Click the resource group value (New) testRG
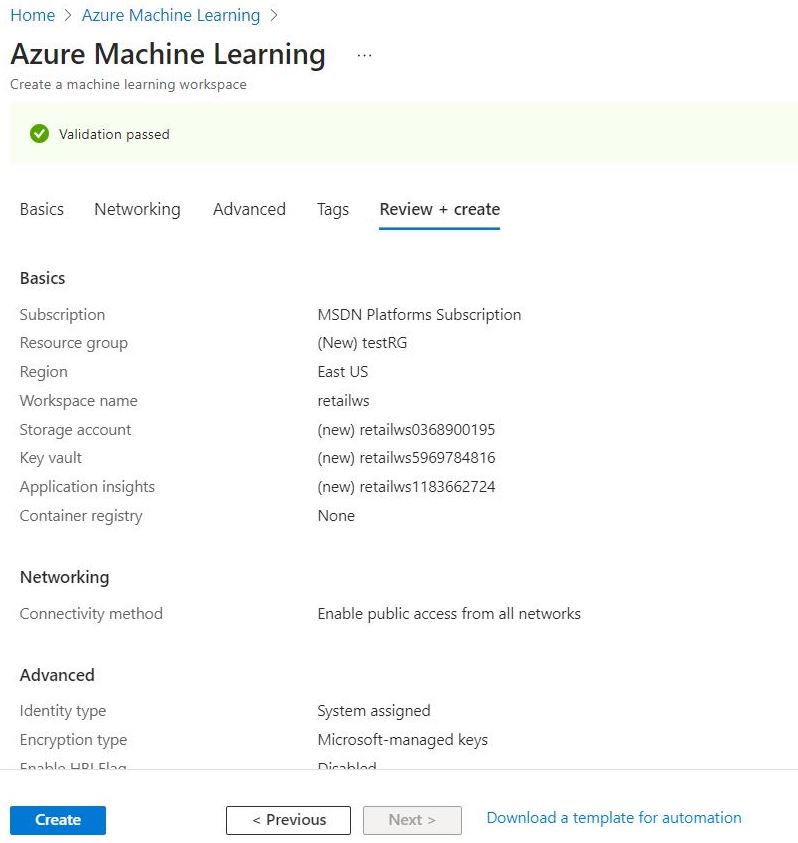 (x=363, y=343)
